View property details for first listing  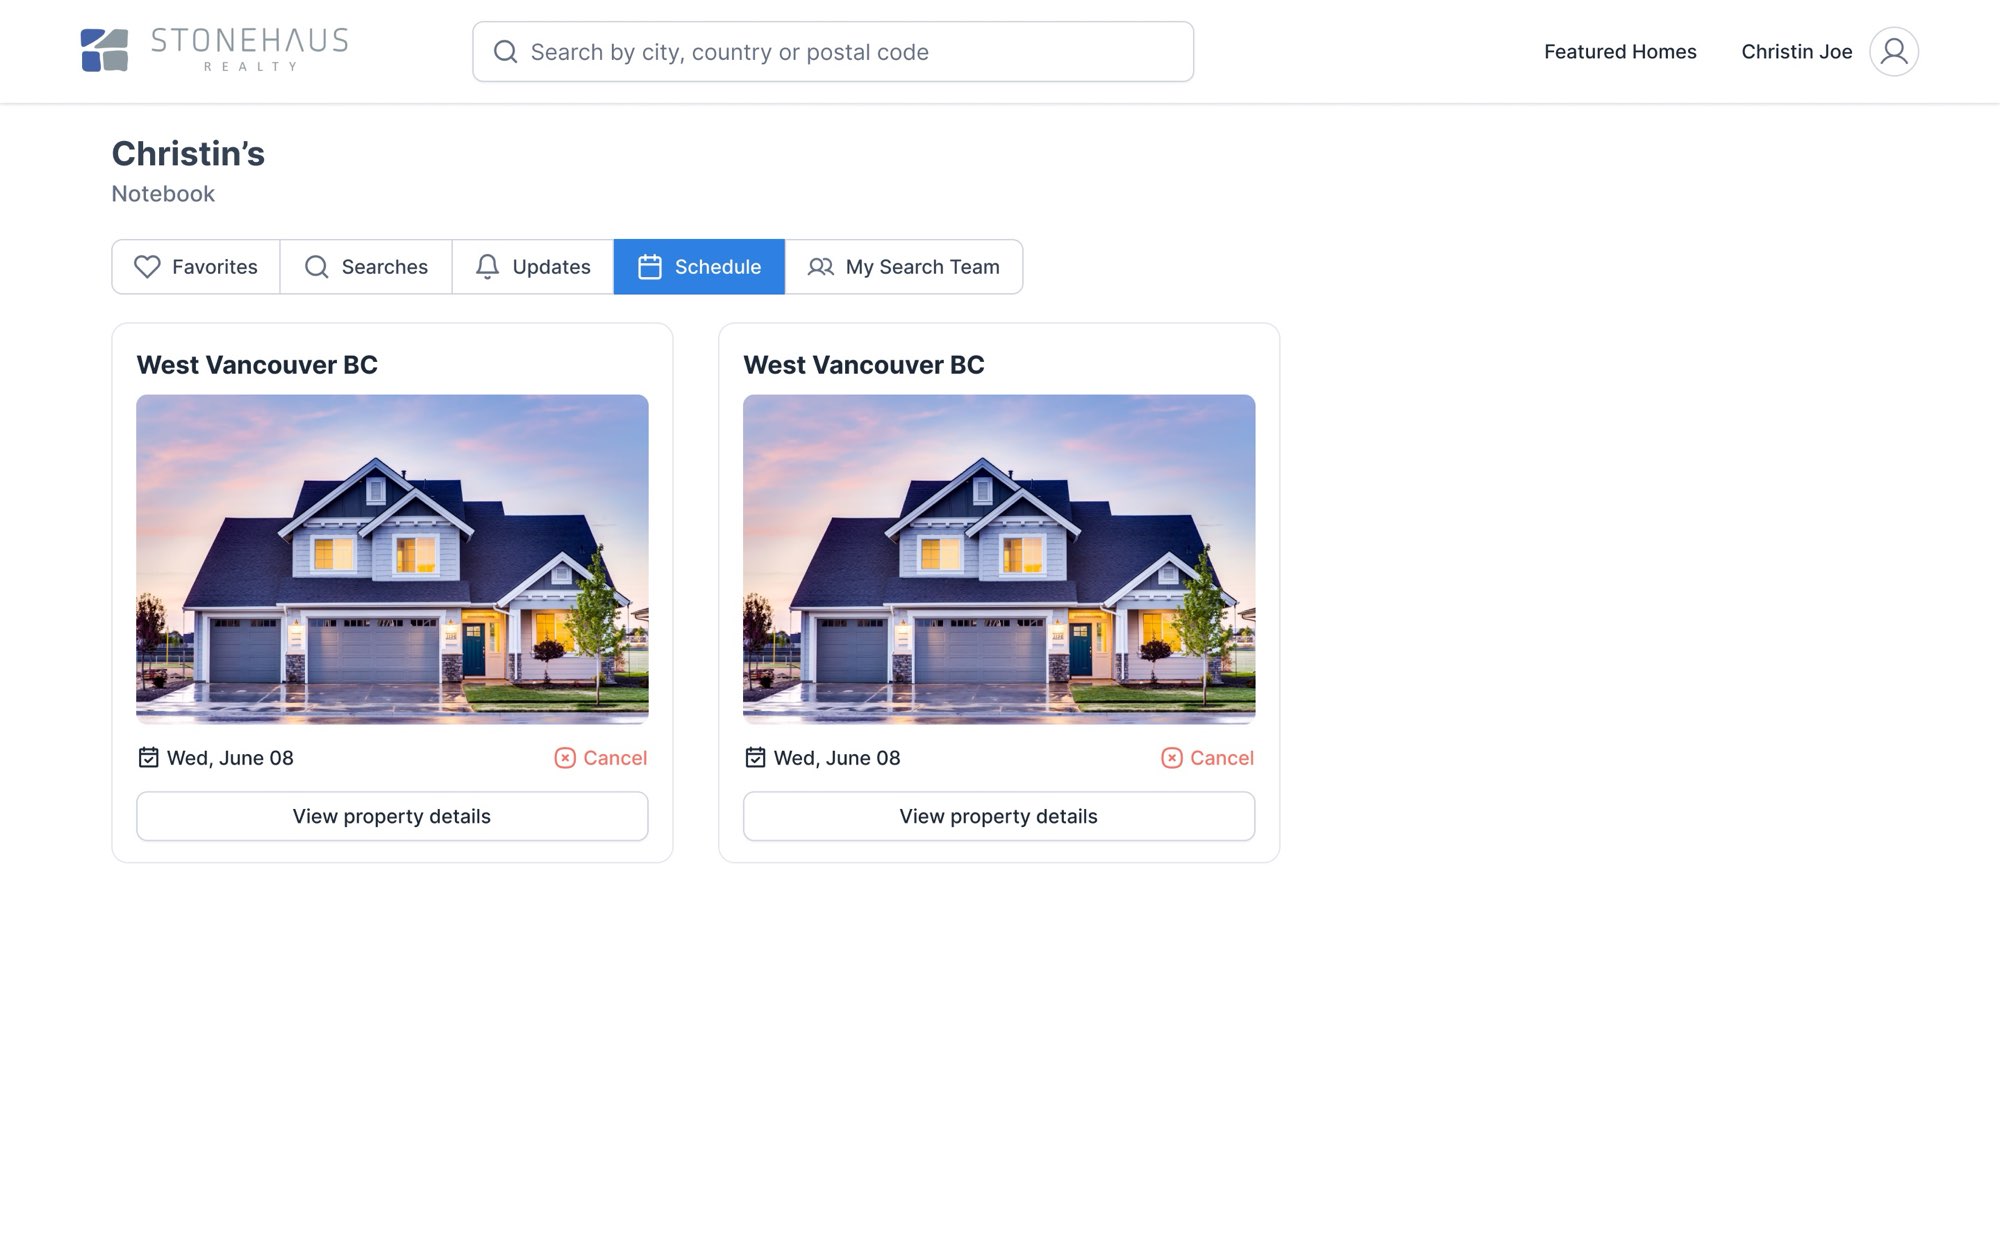coord(392,816)
